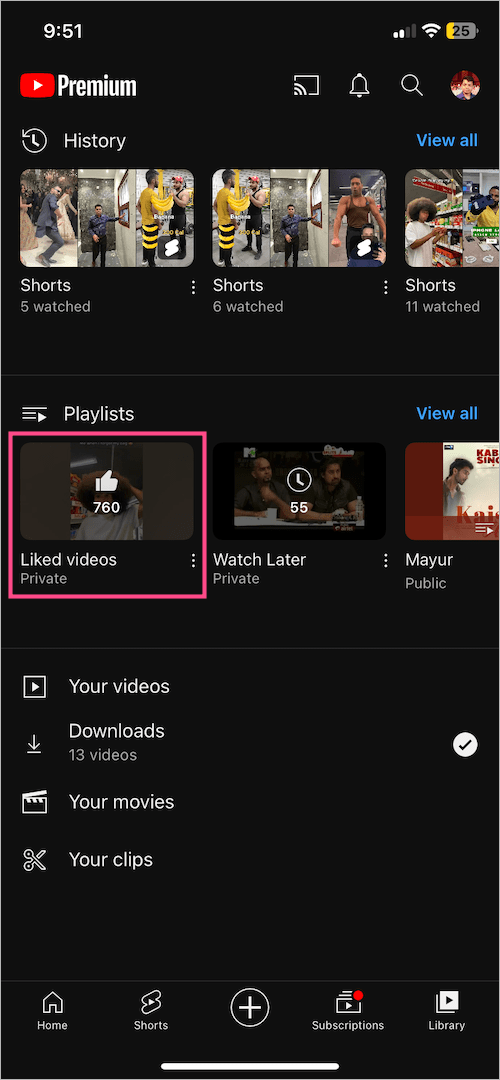This screenshot has width=500, height=1080.
Task: Tap the YouTube Premium logo
Action: [79, 86]
